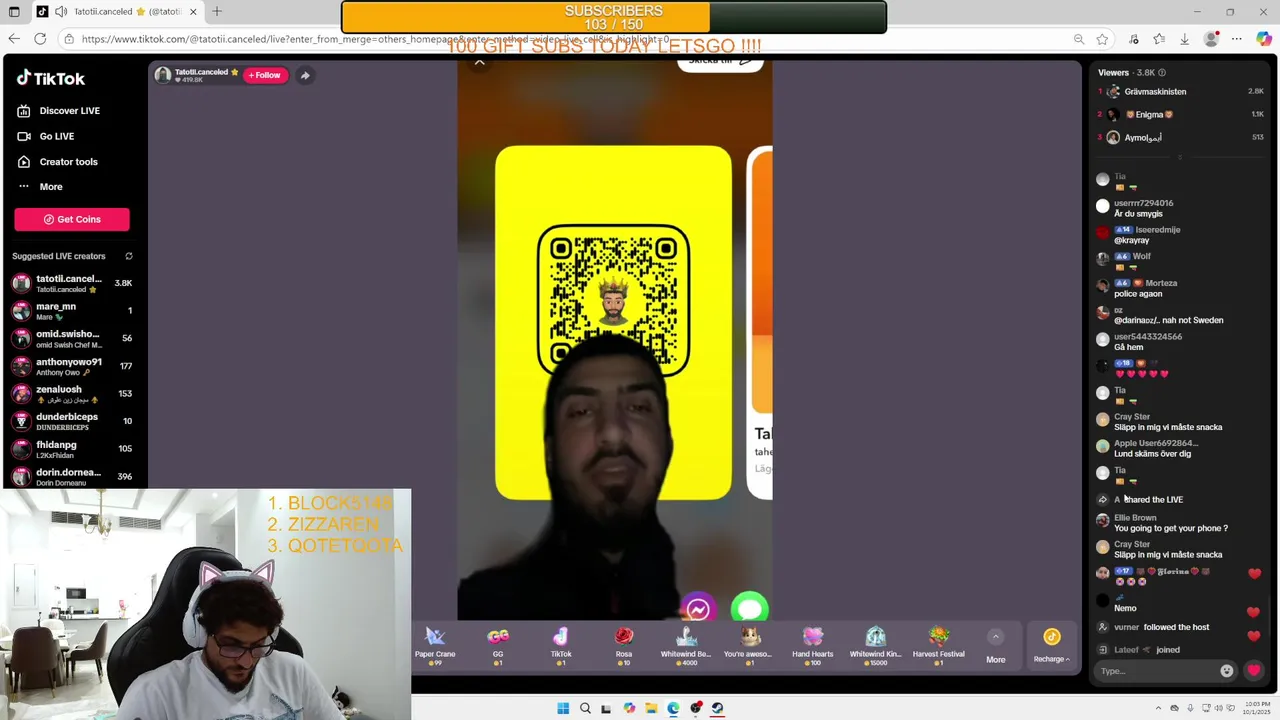This screenshot has height=720, width=1280.
Task: Open the Recharge coins menu
Action: tap(1051, 646)
